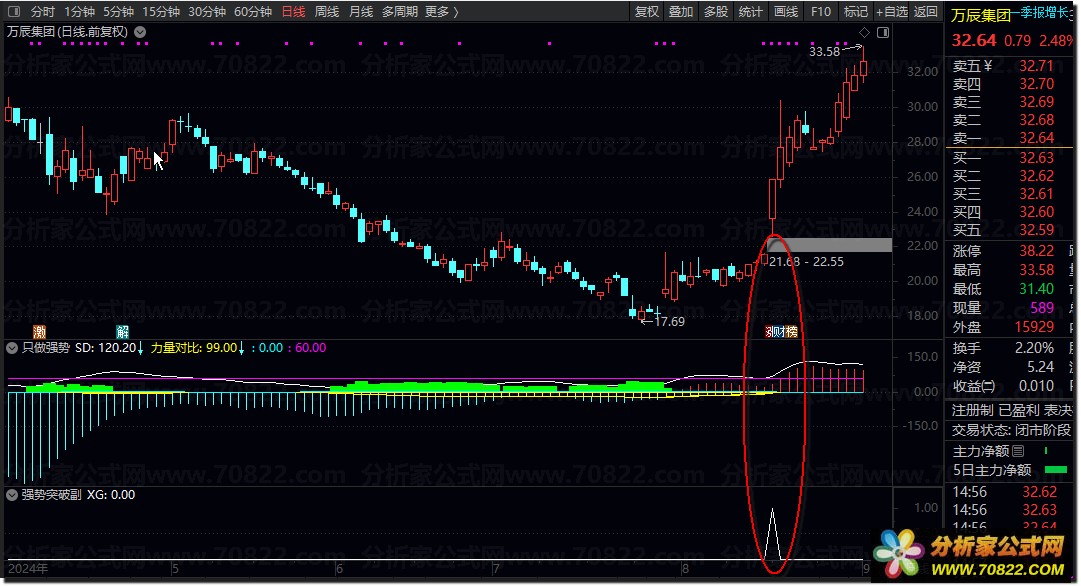Click the 8 month marker on the time axis
The height and width of the screenshot is (586, 1081).
pyautogui.click(x=685, y=569)
